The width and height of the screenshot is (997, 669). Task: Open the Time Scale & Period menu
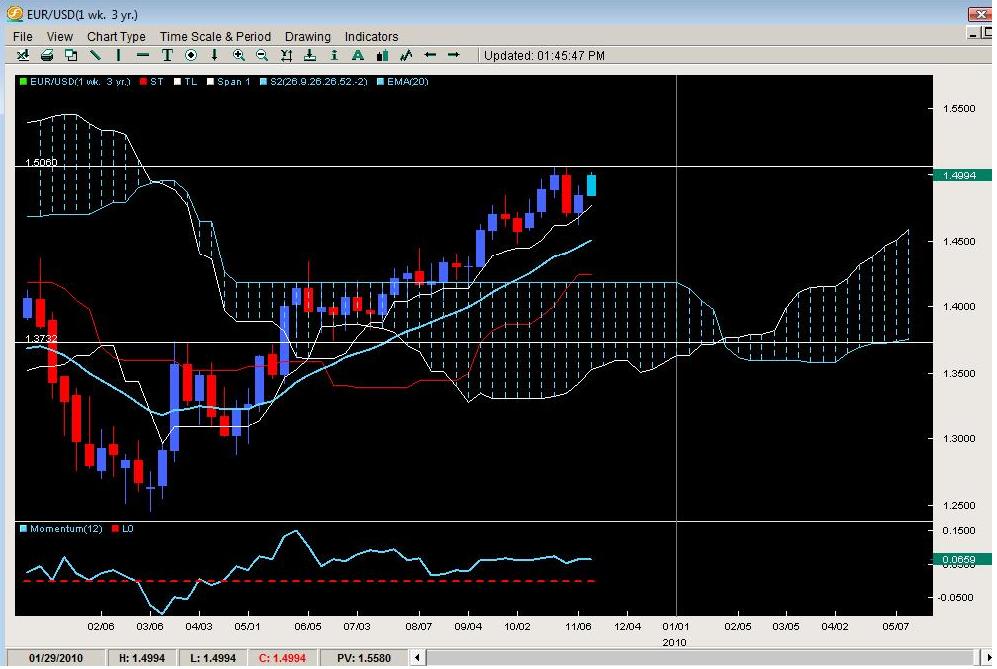[x=215, y=36]
